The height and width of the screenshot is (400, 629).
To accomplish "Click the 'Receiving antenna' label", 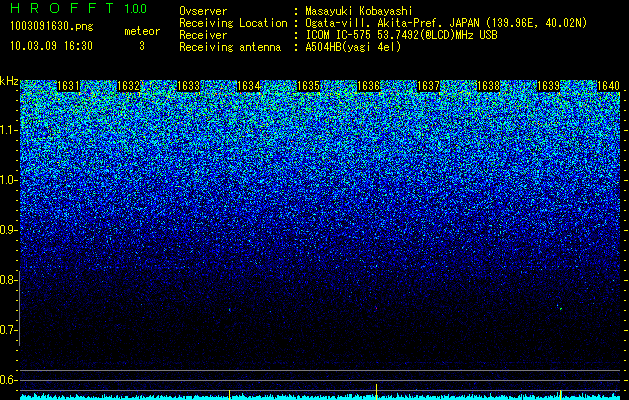I will [x=230, y=47].
